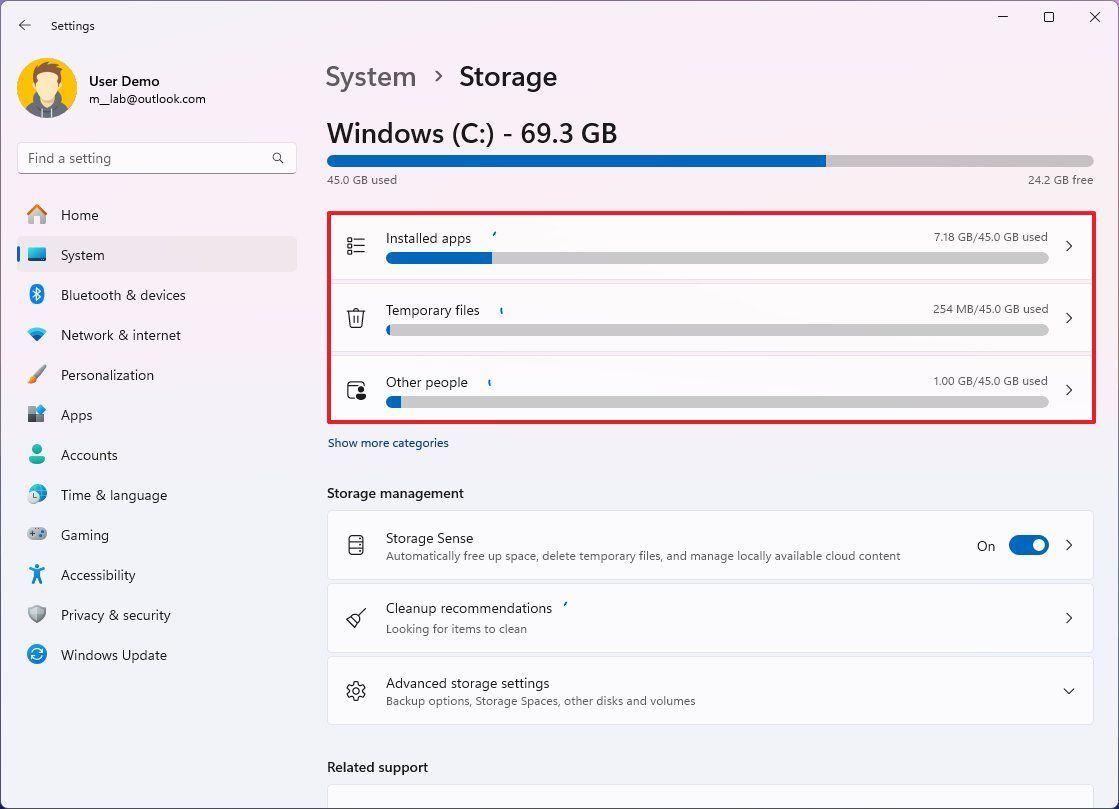Open Windows Update settings
This screenshot has height=809, width=1119.
click(x=113, y=654)
